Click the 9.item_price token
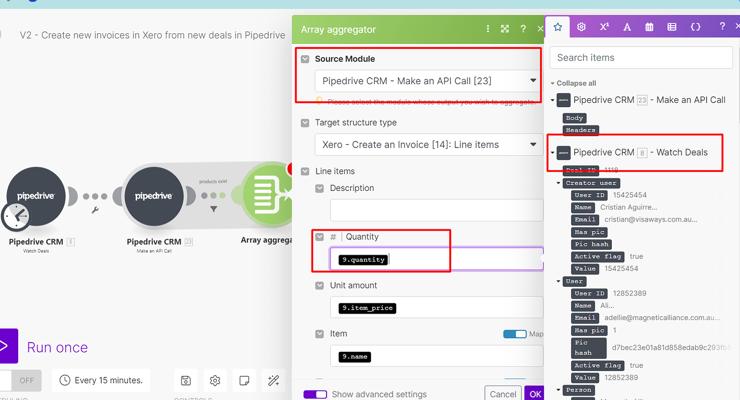Screen dimensions: 740x400 point(367,308)
